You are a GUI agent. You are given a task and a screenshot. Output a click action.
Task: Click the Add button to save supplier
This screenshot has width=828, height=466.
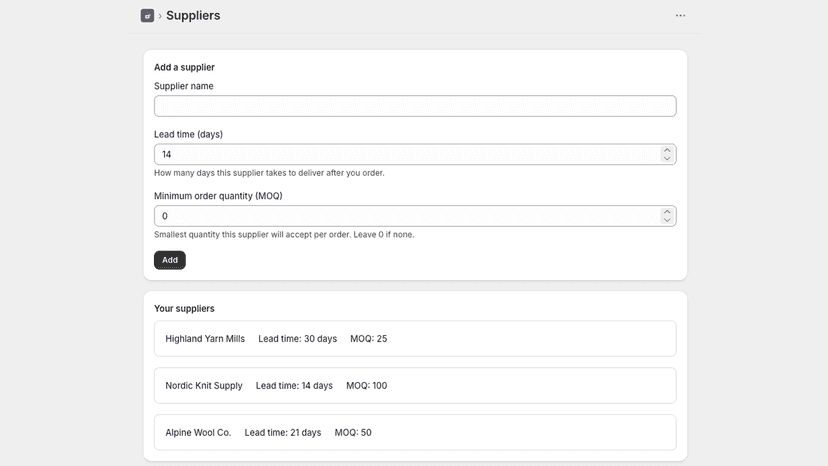(x=170, y=260)
